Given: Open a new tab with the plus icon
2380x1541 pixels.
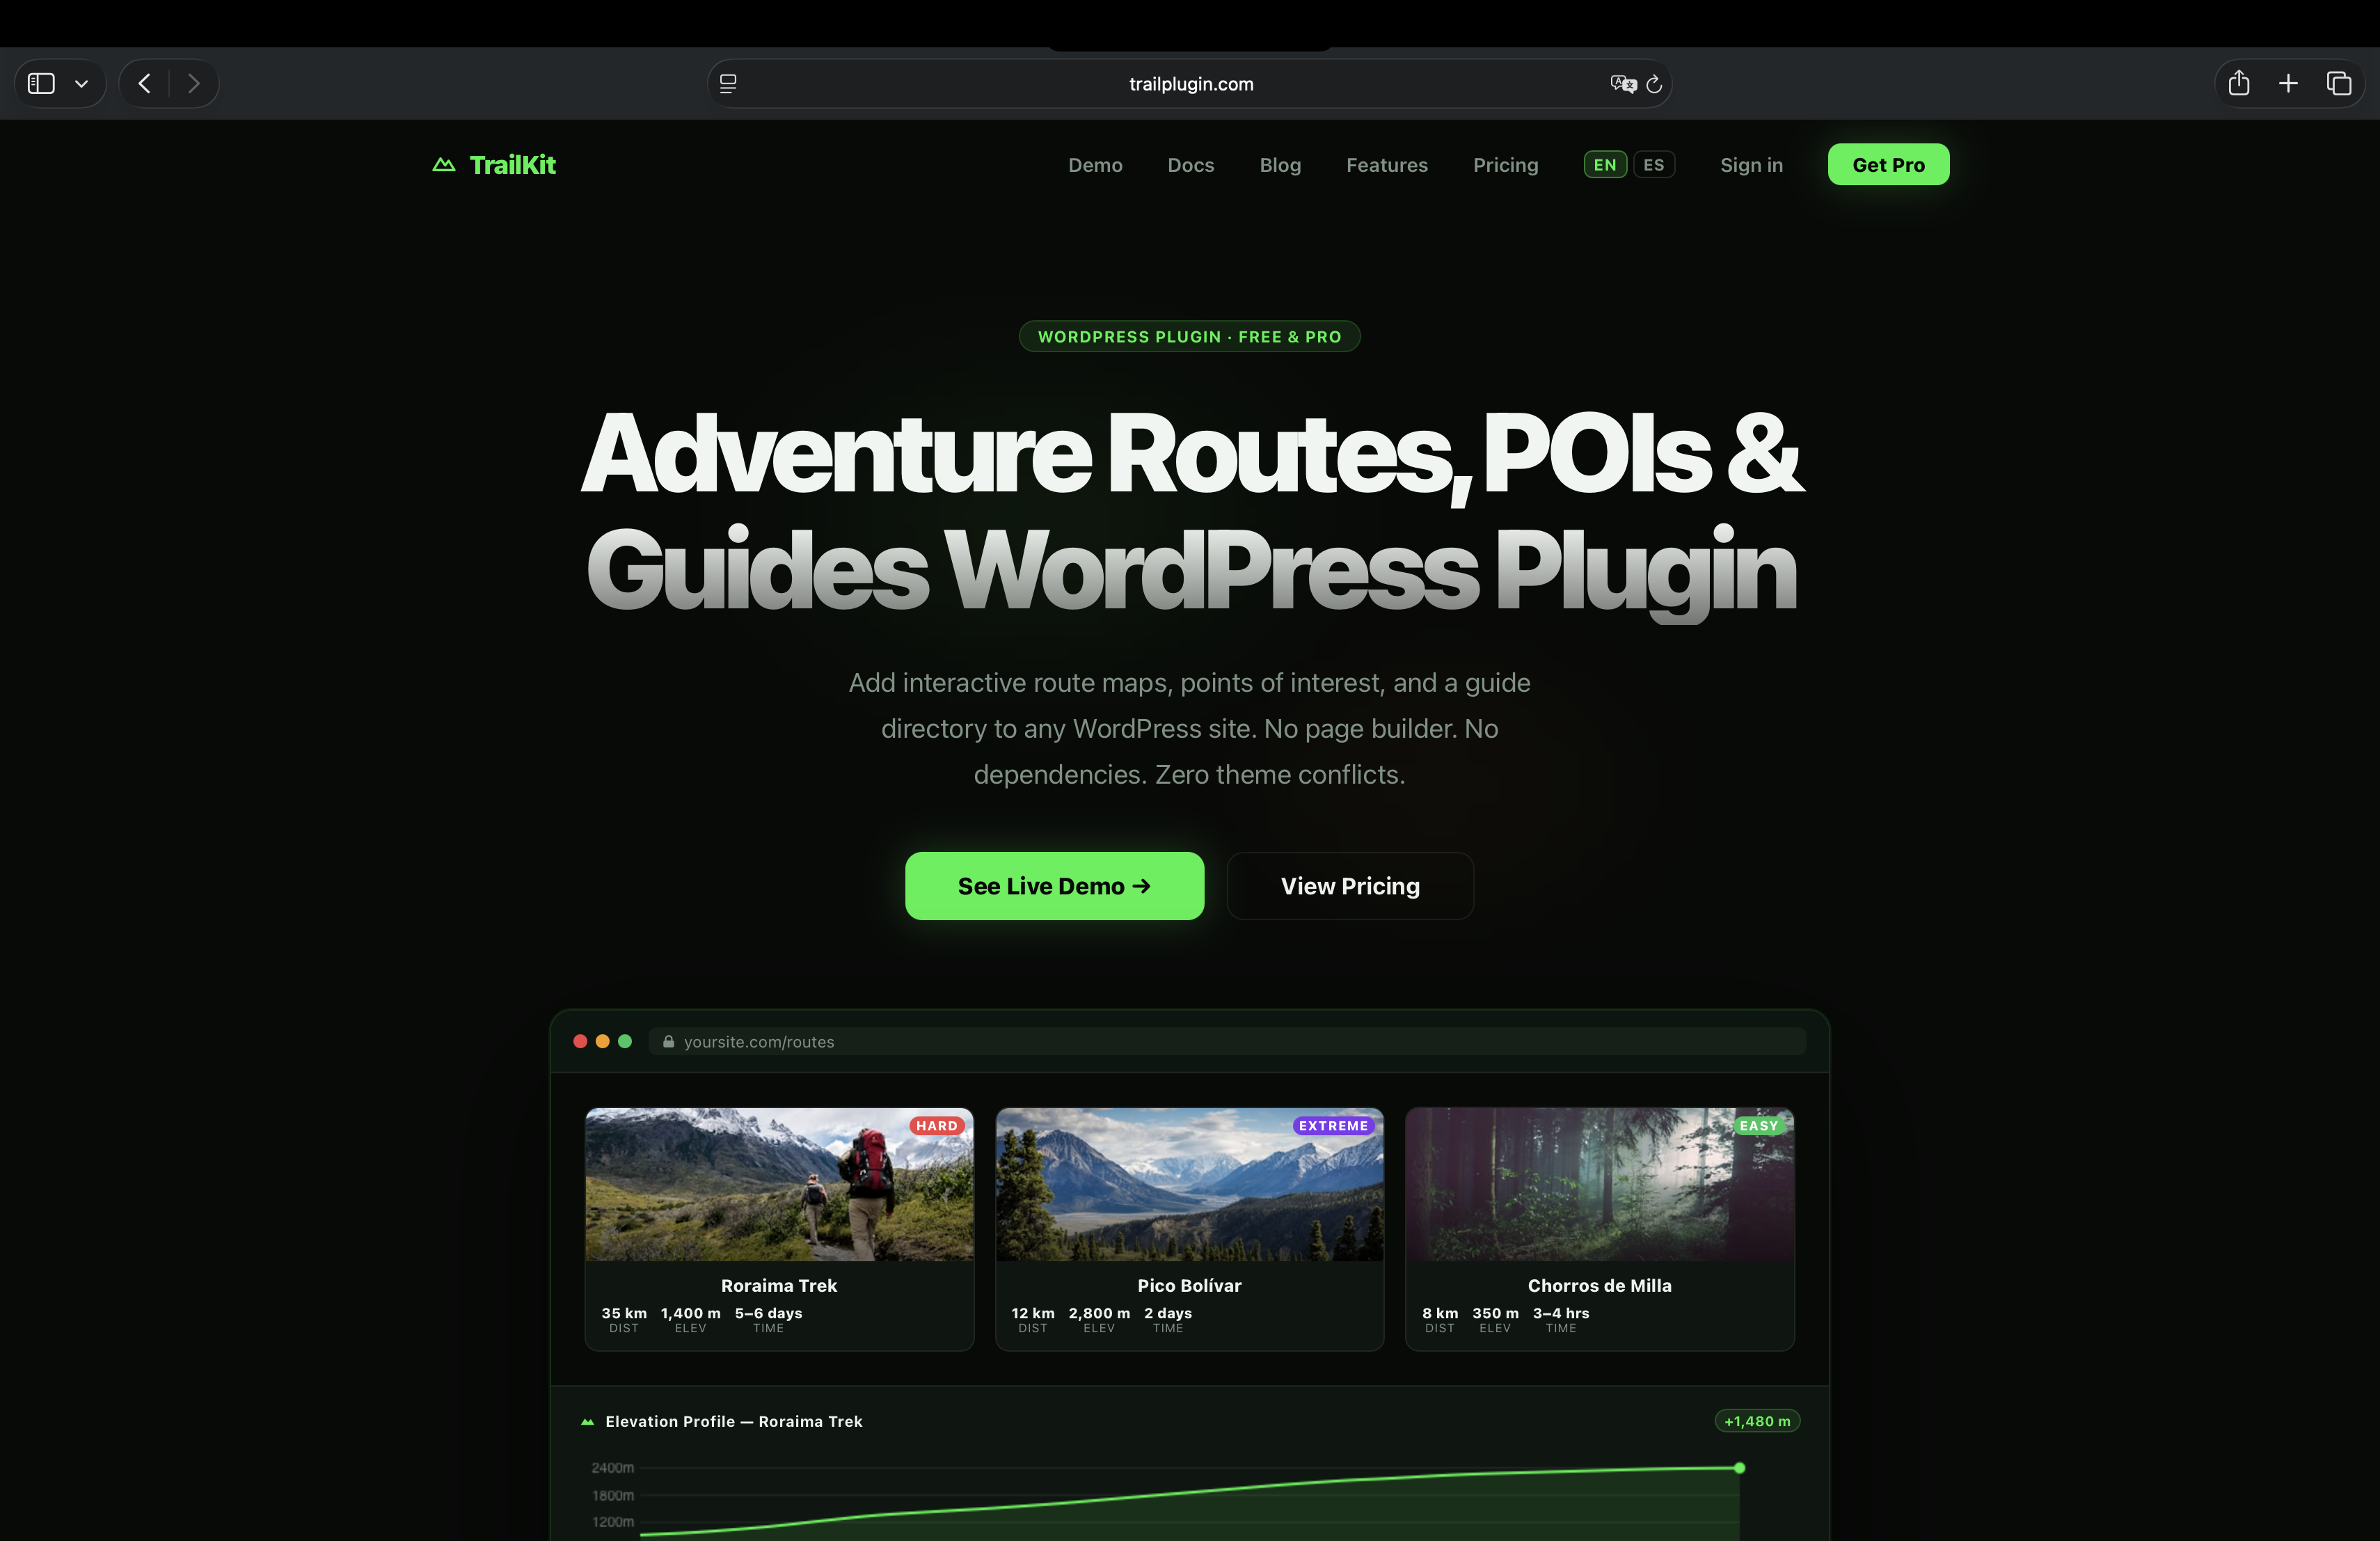Looking at the screenshot, I should pos(2288,83).
